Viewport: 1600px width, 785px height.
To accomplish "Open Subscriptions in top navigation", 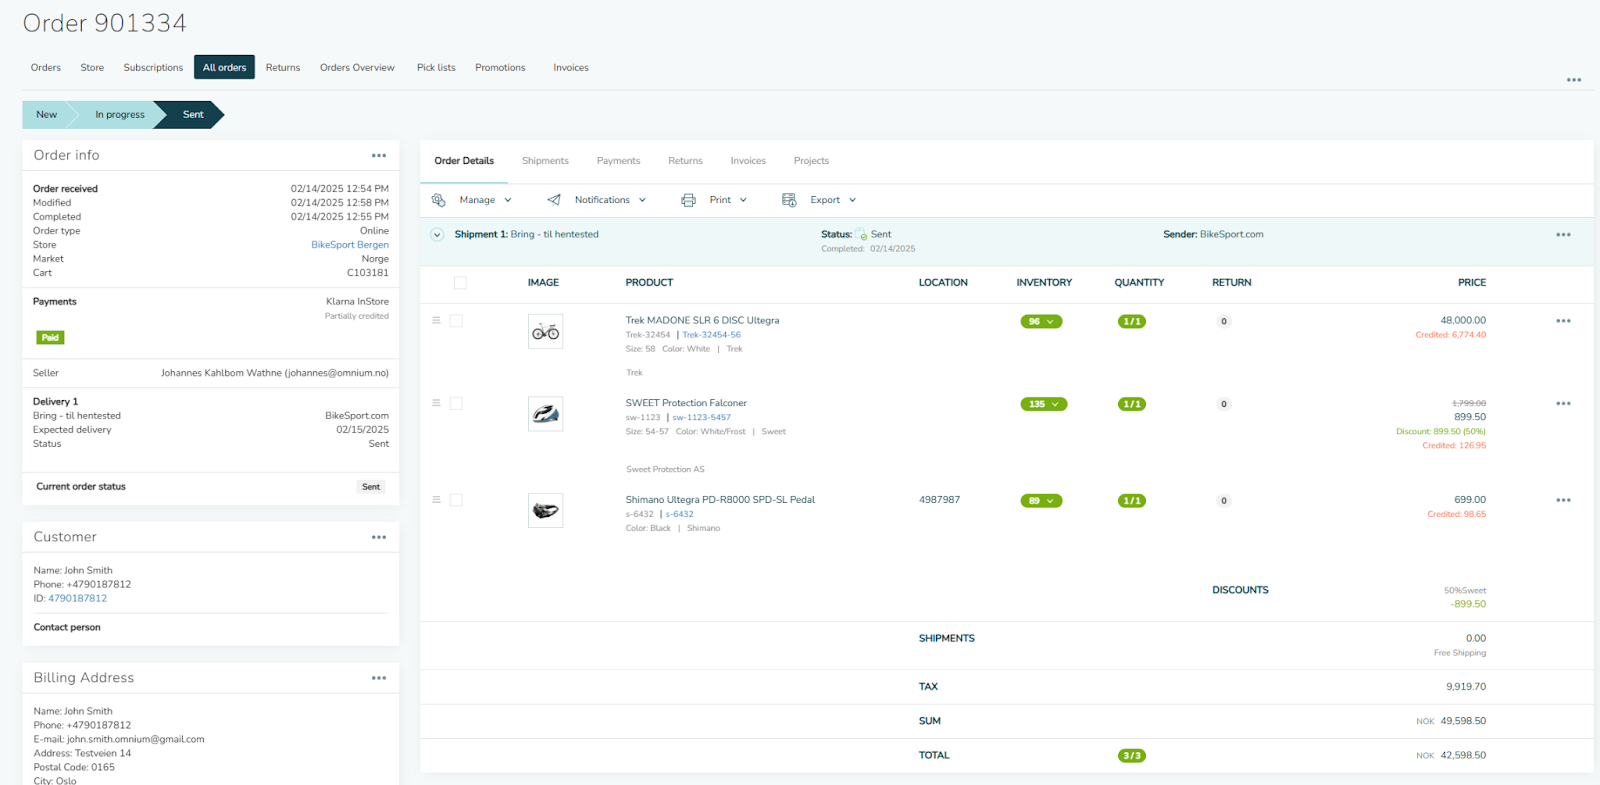I will pyautogui.click(x=153, y=68).
